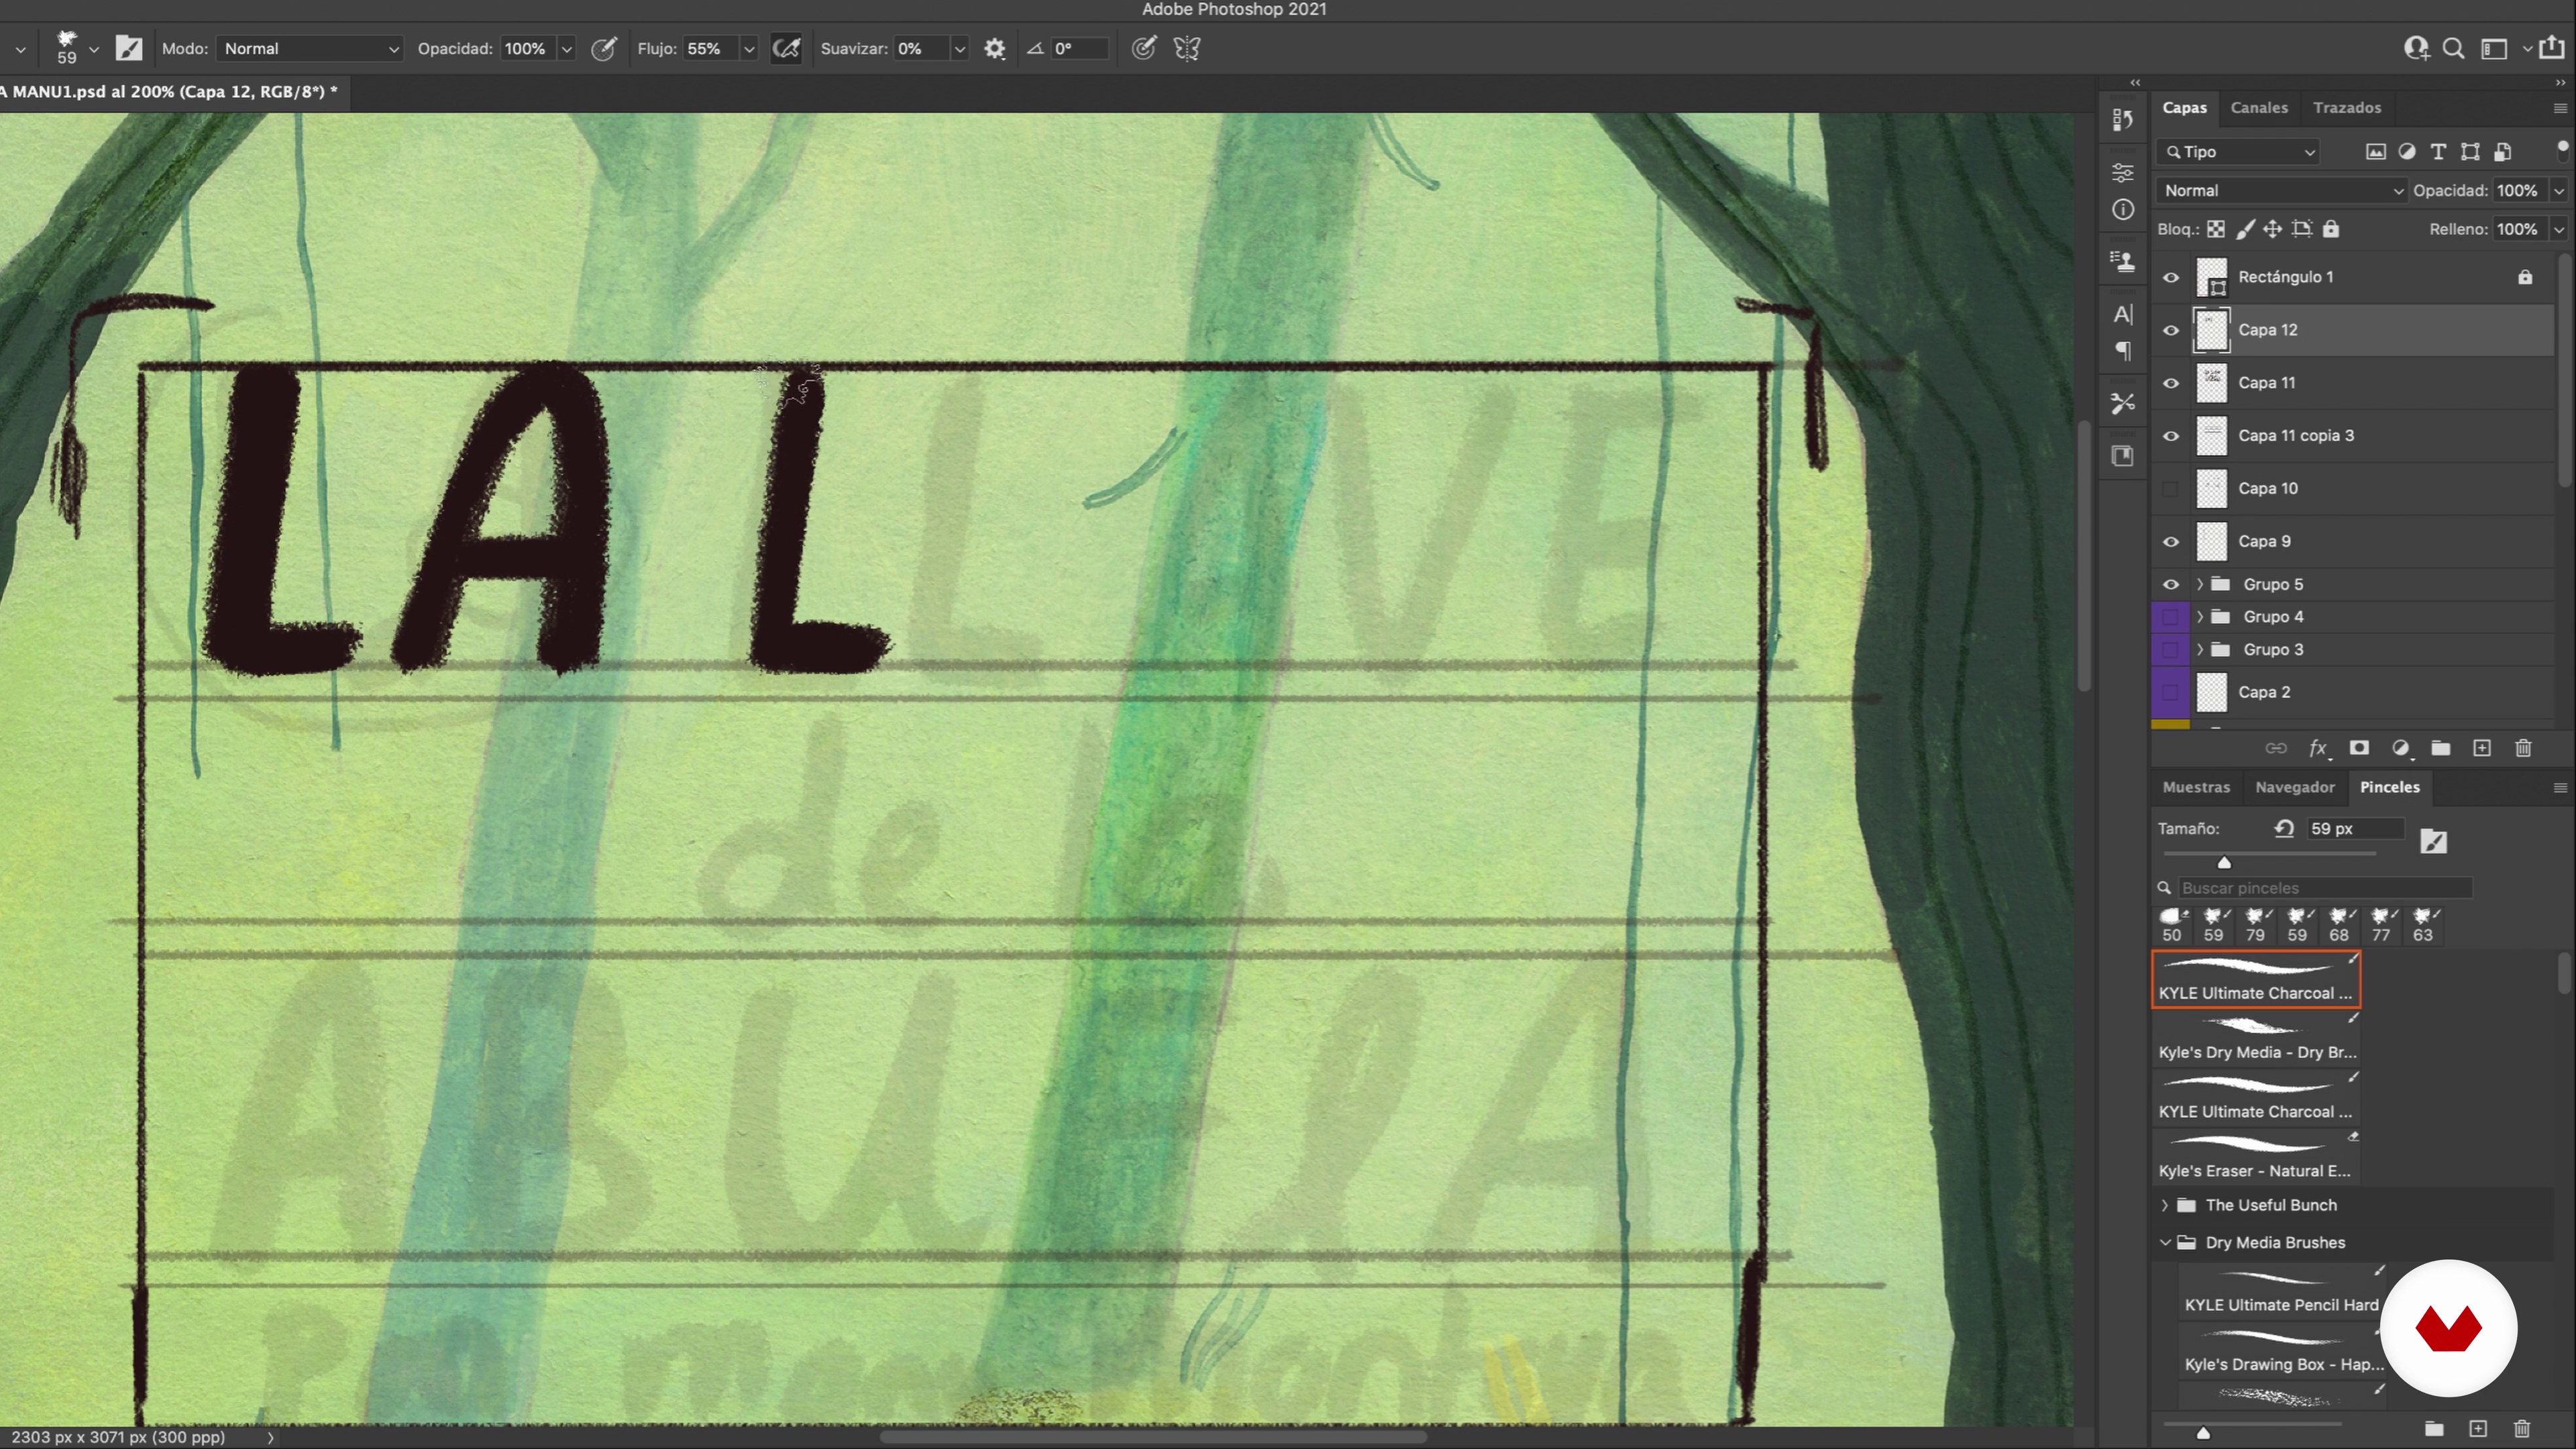
Task: Adjust the brush Tamaño size slider
Action: [x=2224, y=862]
